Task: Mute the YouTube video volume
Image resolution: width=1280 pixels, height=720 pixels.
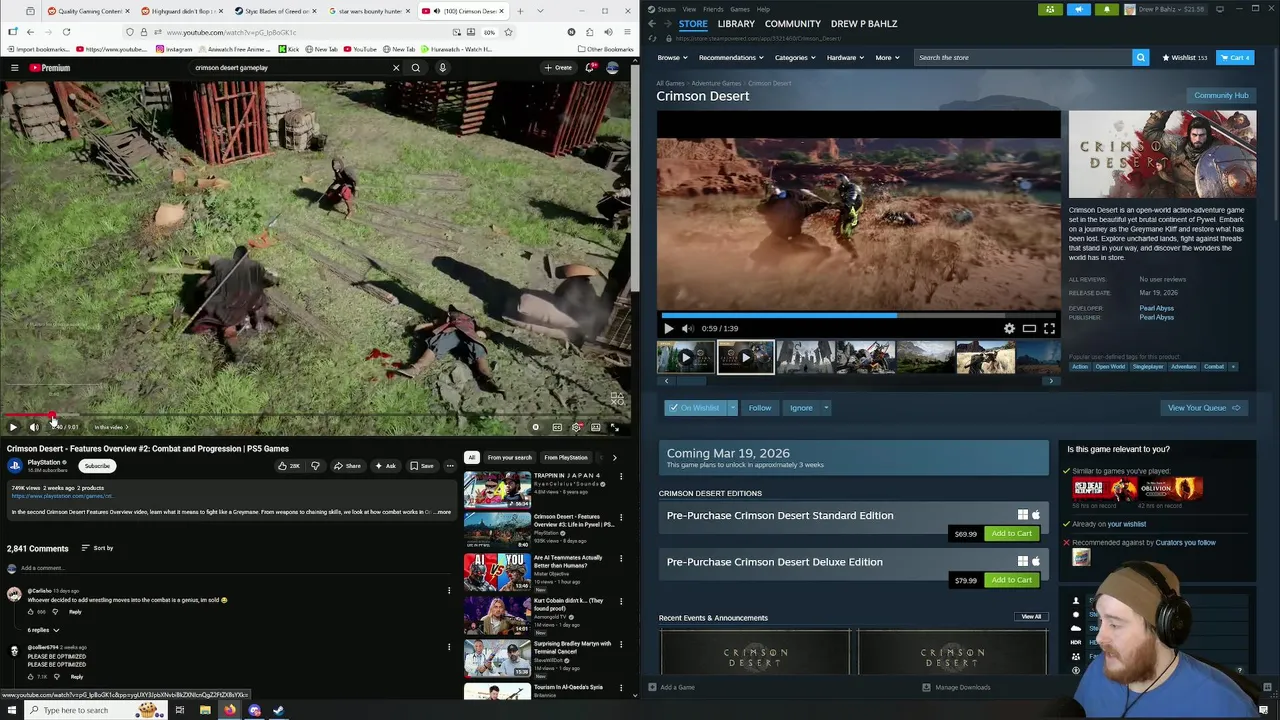Action: (x=34, y=428)
